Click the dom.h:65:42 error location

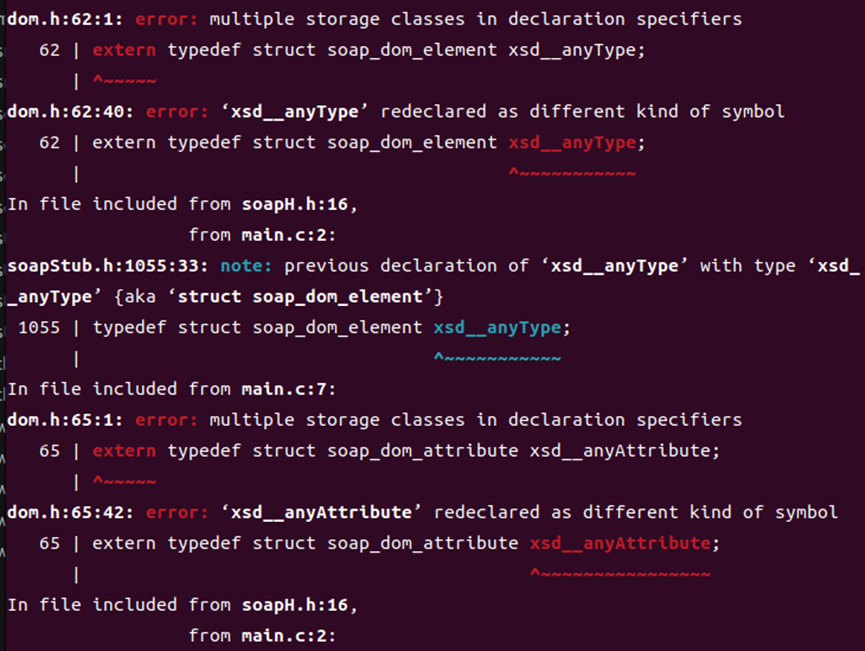70,513
